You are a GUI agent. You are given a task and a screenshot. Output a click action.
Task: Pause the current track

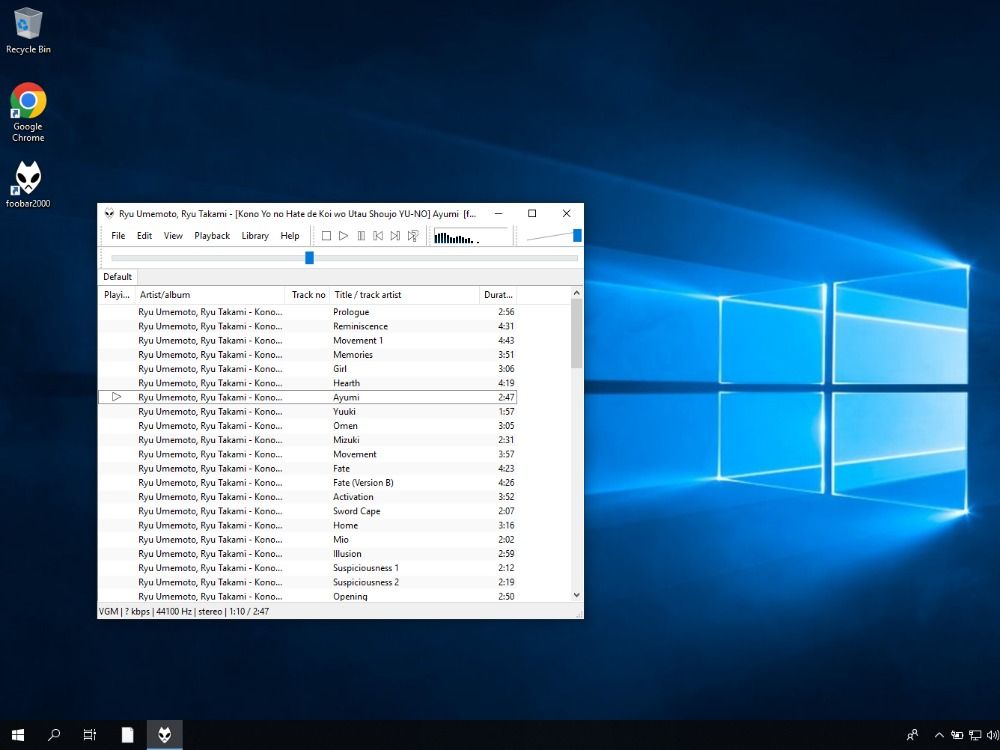361,236
